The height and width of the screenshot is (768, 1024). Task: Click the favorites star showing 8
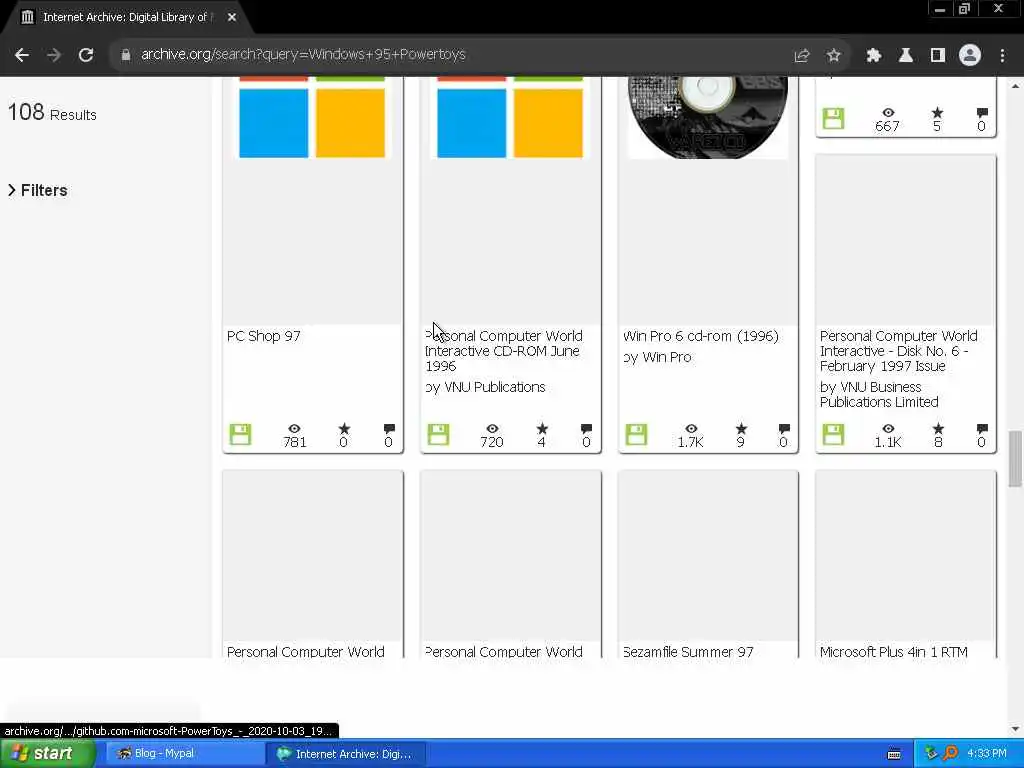tap(938, 428)
